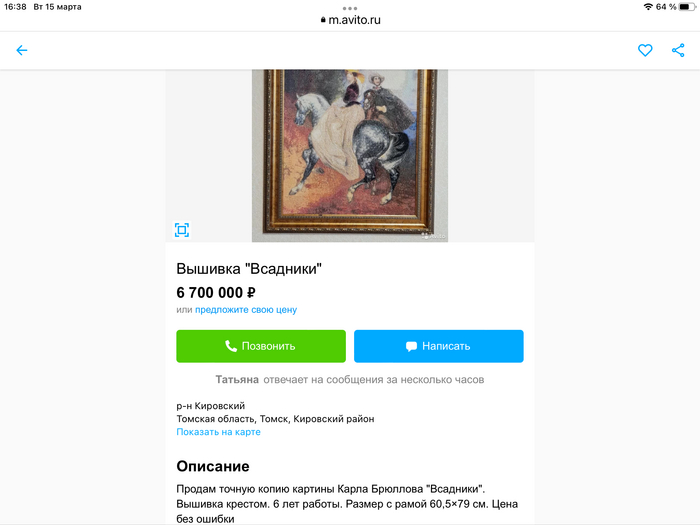The height and width of the screenshot is (525, 700).
Task: Tap the back arrow icon
Action: (21, 50)
